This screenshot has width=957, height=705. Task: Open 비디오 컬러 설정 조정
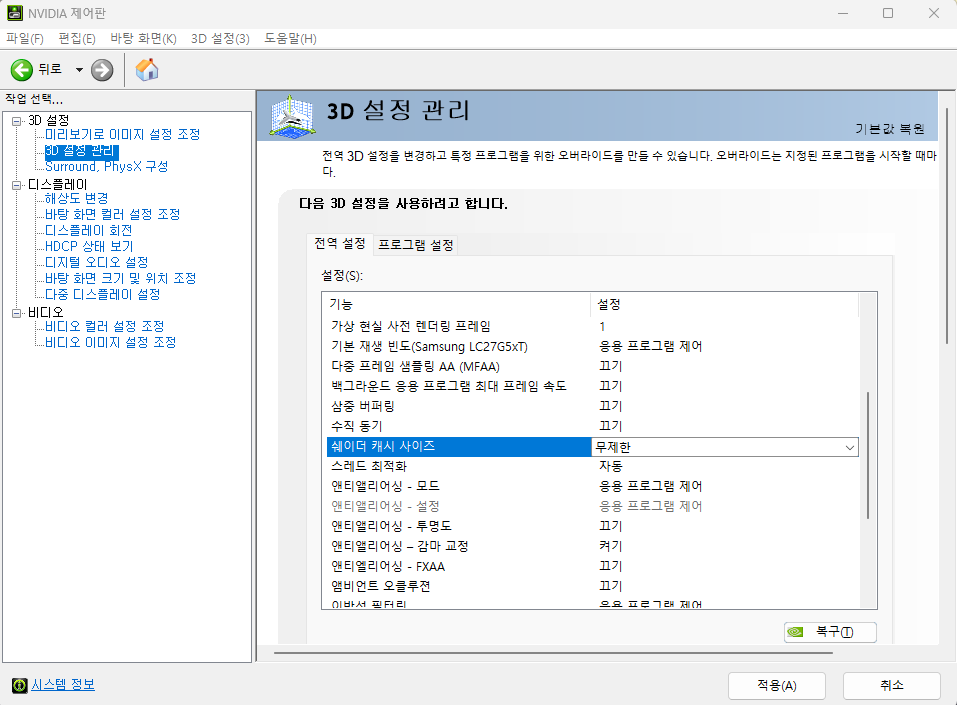[104, 326]
